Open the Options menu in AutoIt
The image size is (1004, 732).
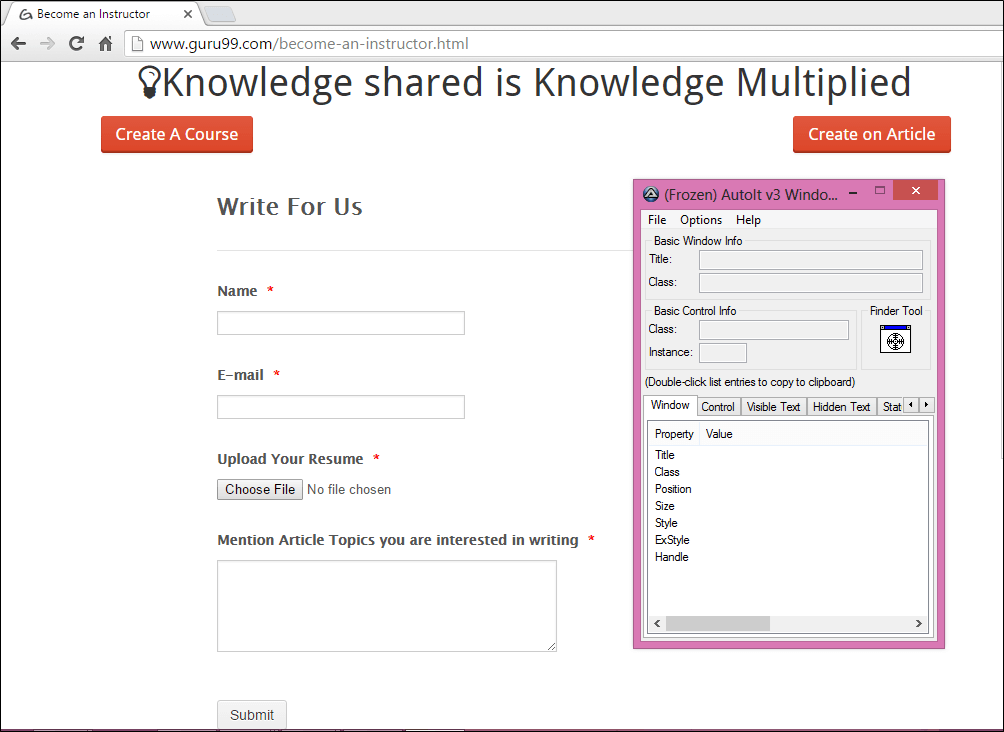click(x=701, y=220)
